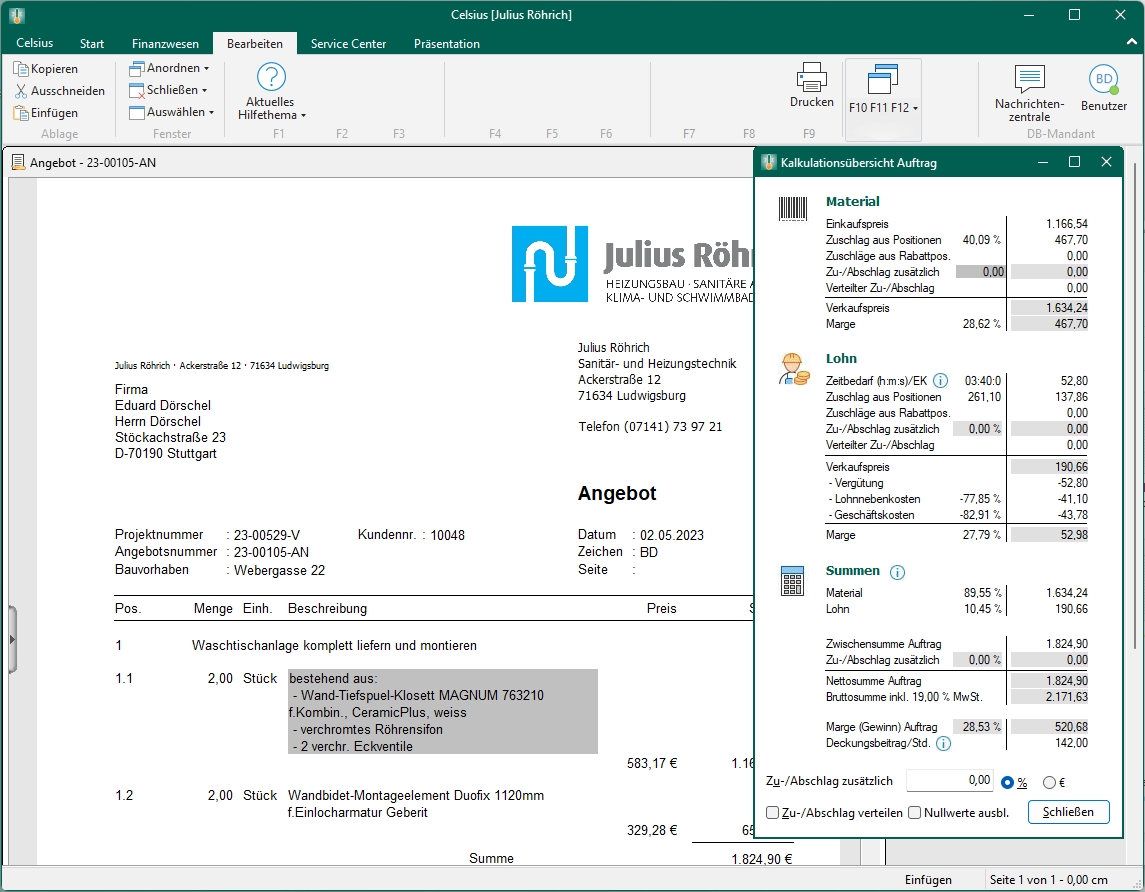Open the Service Center tab

(348, 44)
